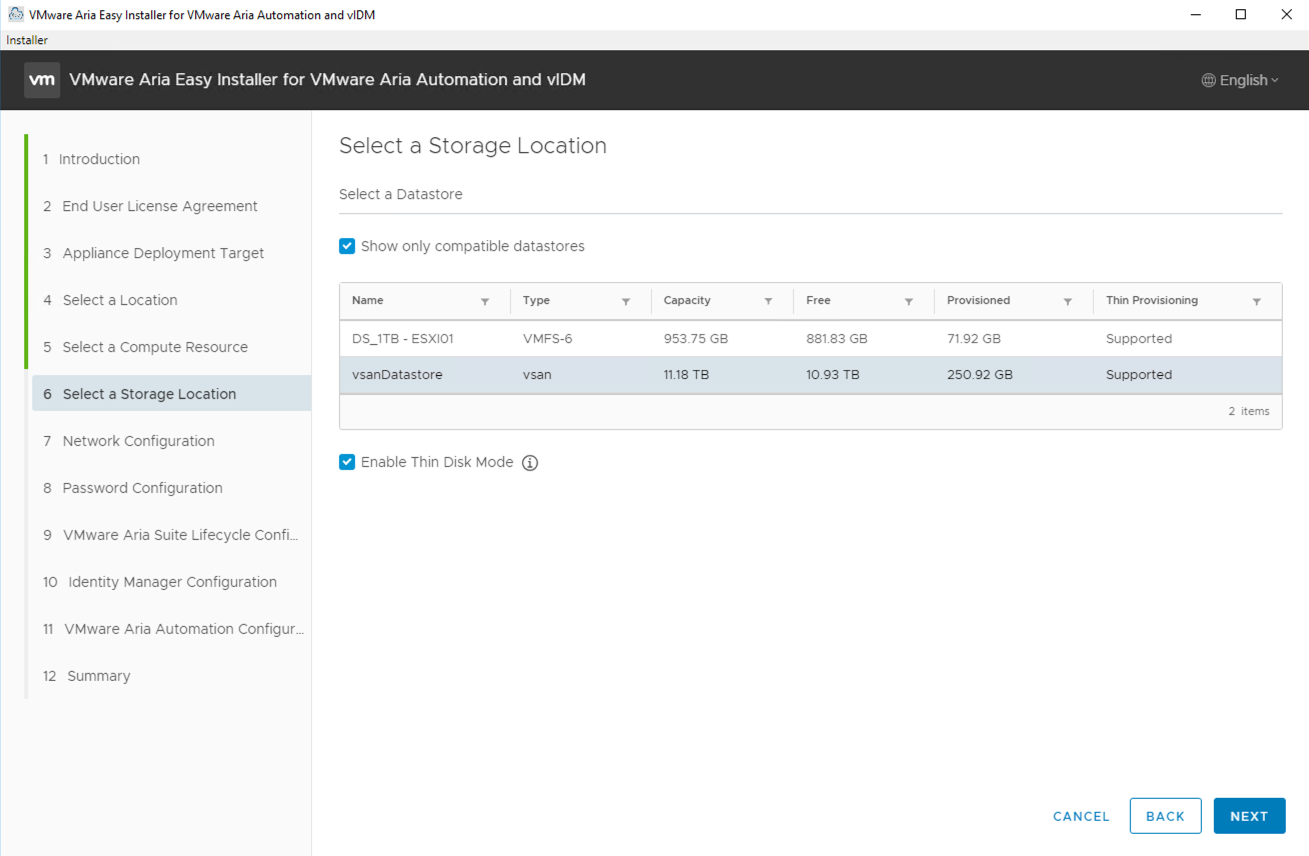This screenshot has width=1309, height=856.
Task: Click the 881.83 GB free cell
Action: click(x=837, y=339)
